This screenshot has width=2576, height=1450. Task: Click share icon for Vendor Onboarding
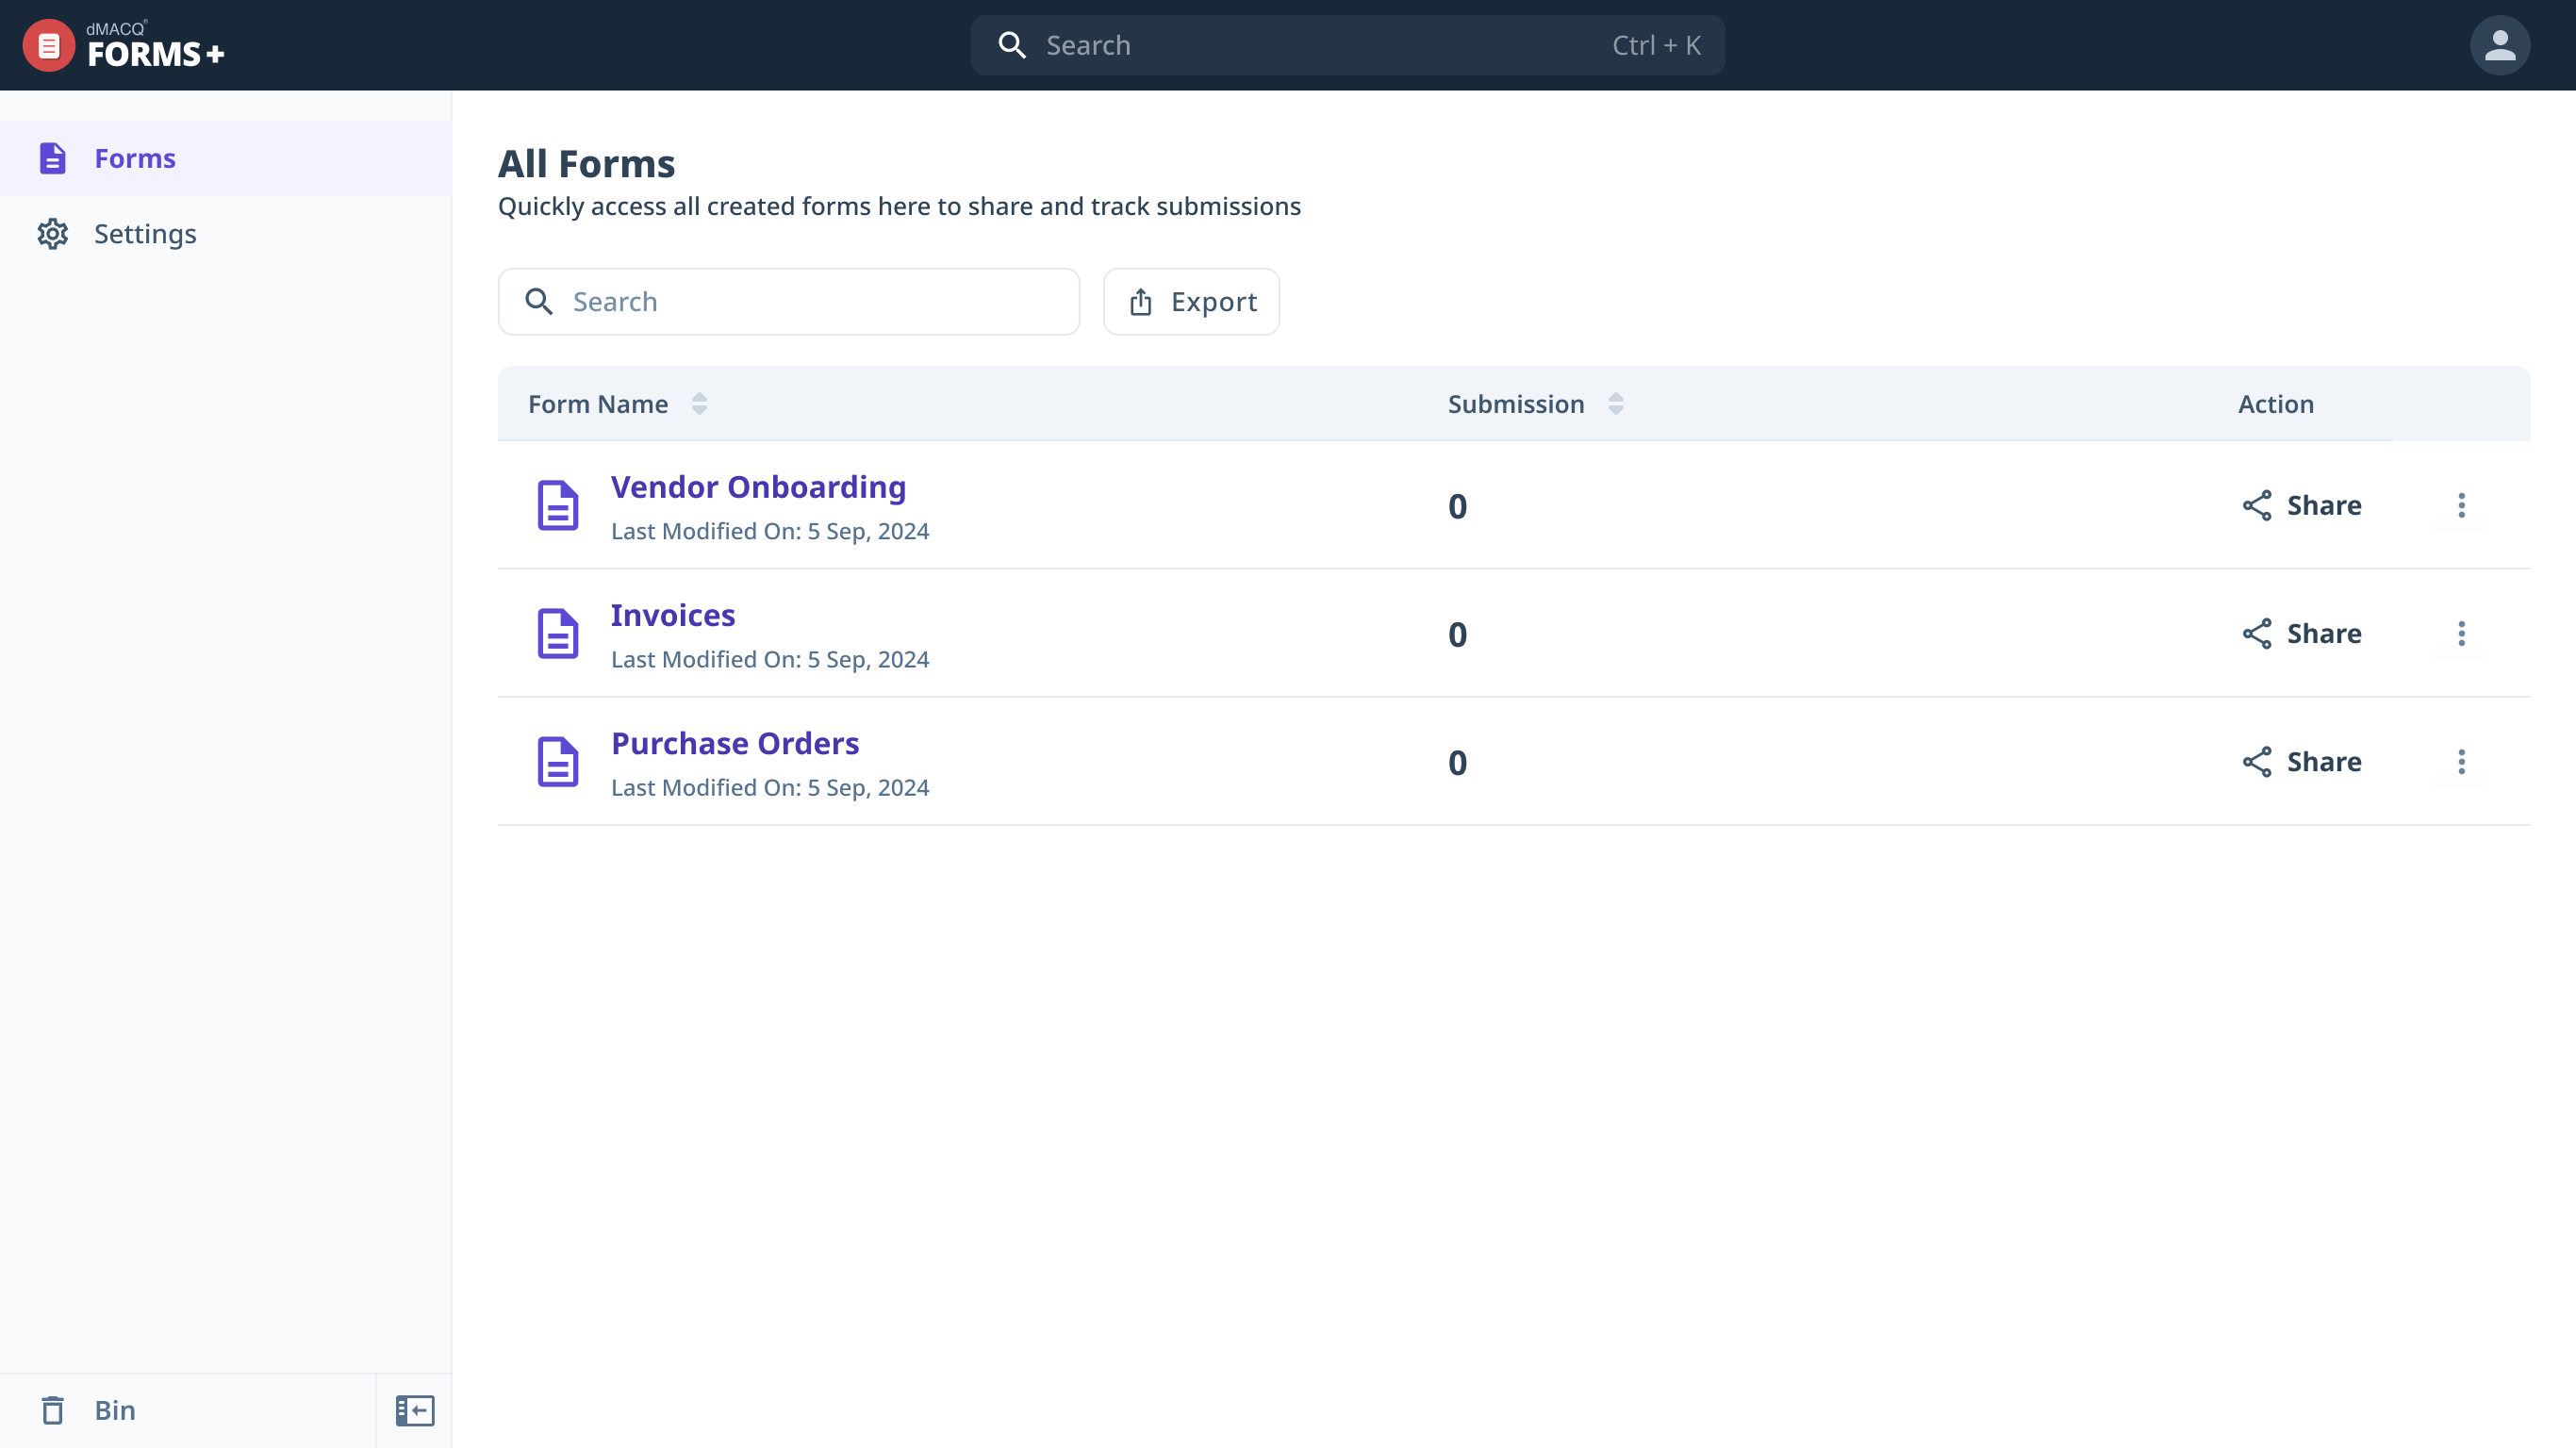coord(2257,506)
